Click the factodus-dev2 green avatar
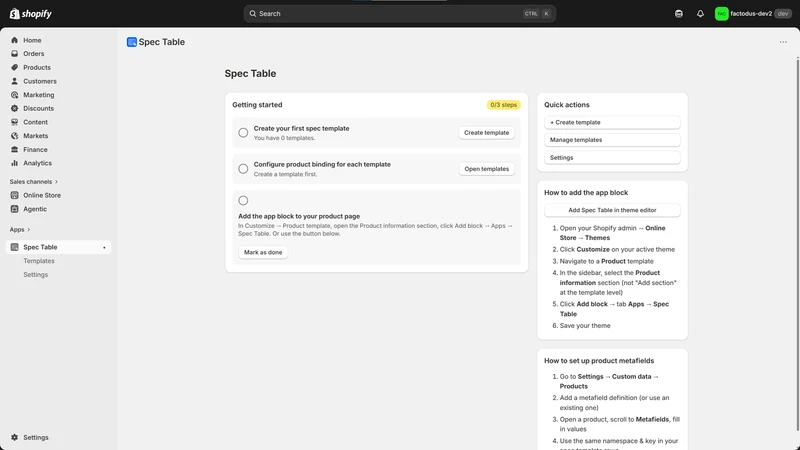Screen dimensions: 800x450 click(721, 14)
